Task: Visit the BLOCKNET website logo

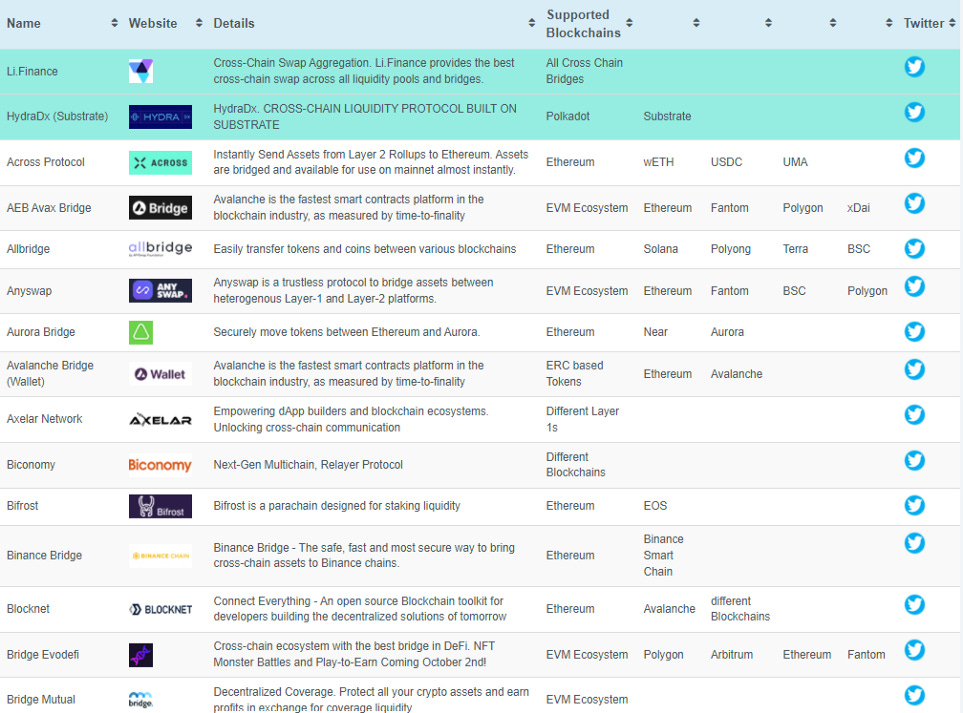Action: [160, 609]
